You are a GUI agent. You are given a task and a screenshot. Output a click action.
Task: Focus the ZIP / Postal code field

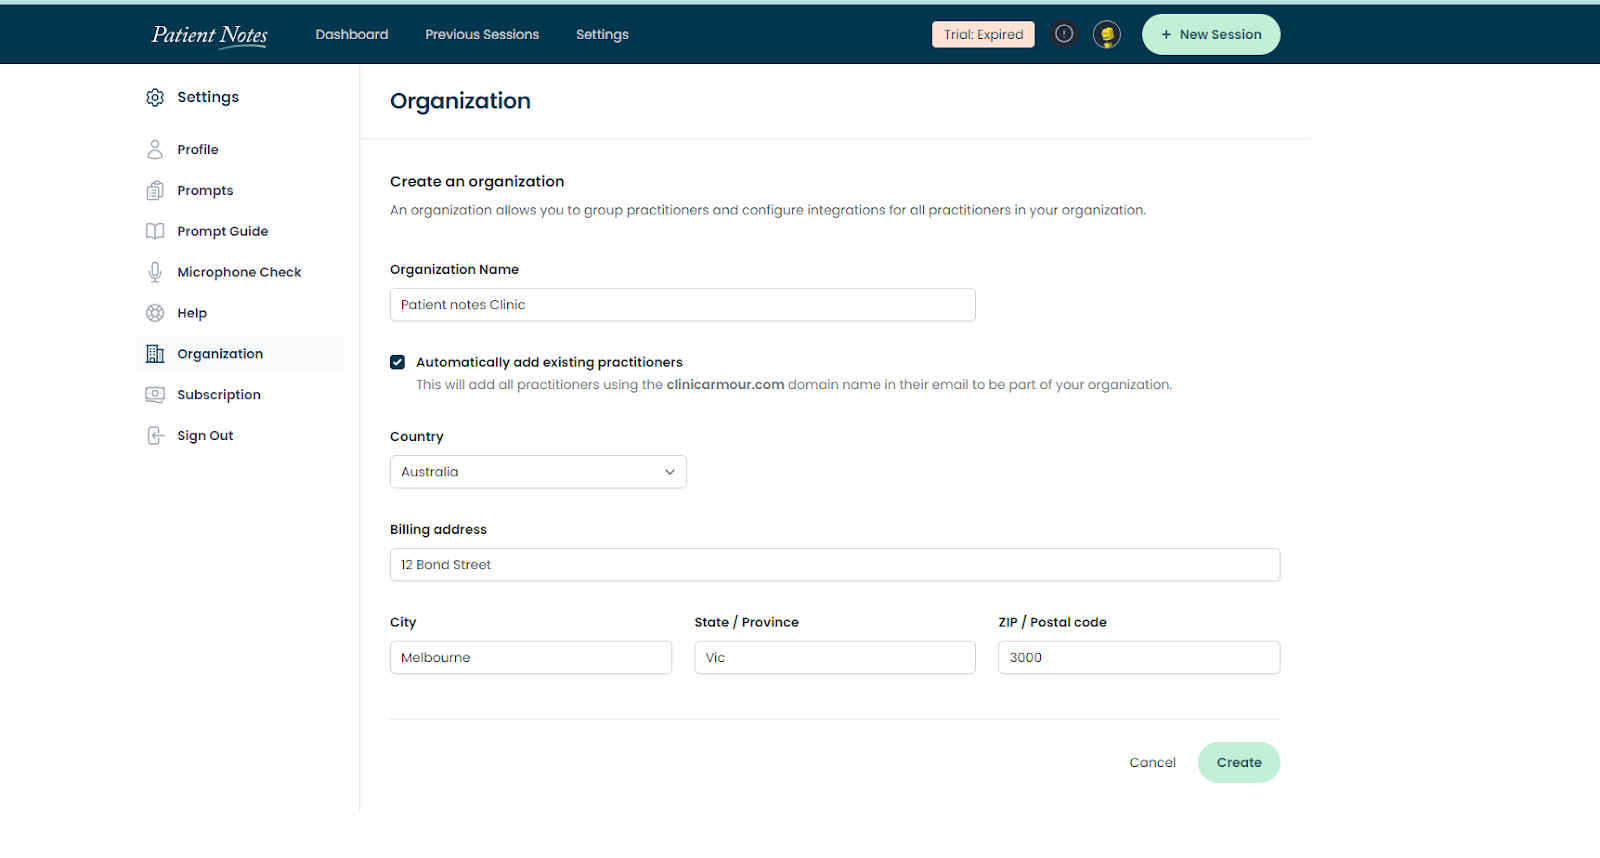1139,657
